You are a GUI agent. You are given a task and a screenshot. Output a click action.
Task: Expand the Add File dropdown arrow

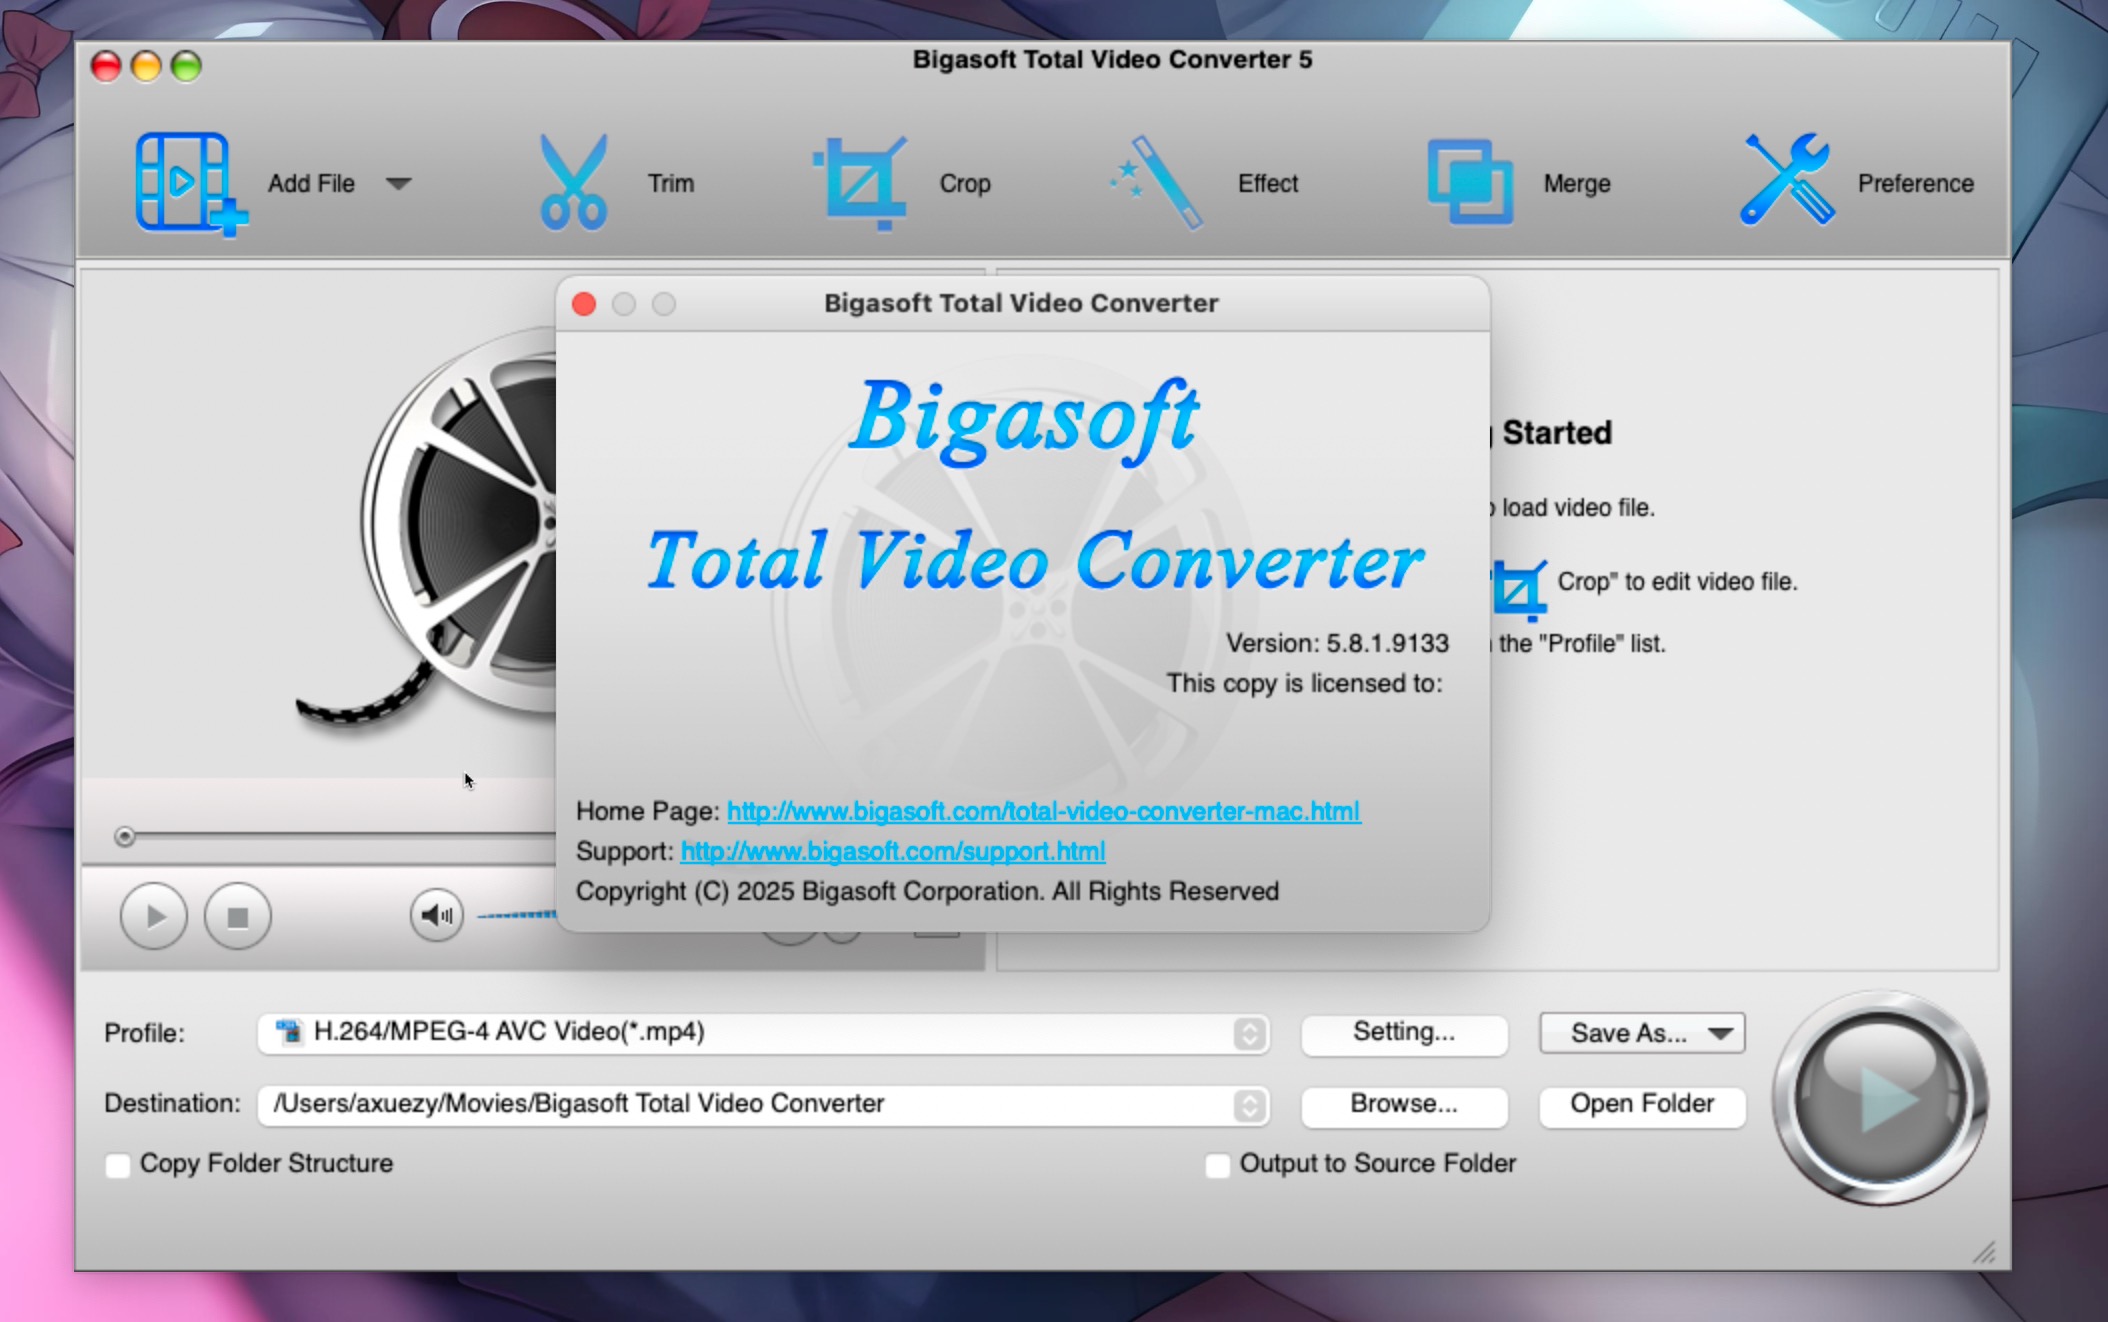tap(399, 183)
